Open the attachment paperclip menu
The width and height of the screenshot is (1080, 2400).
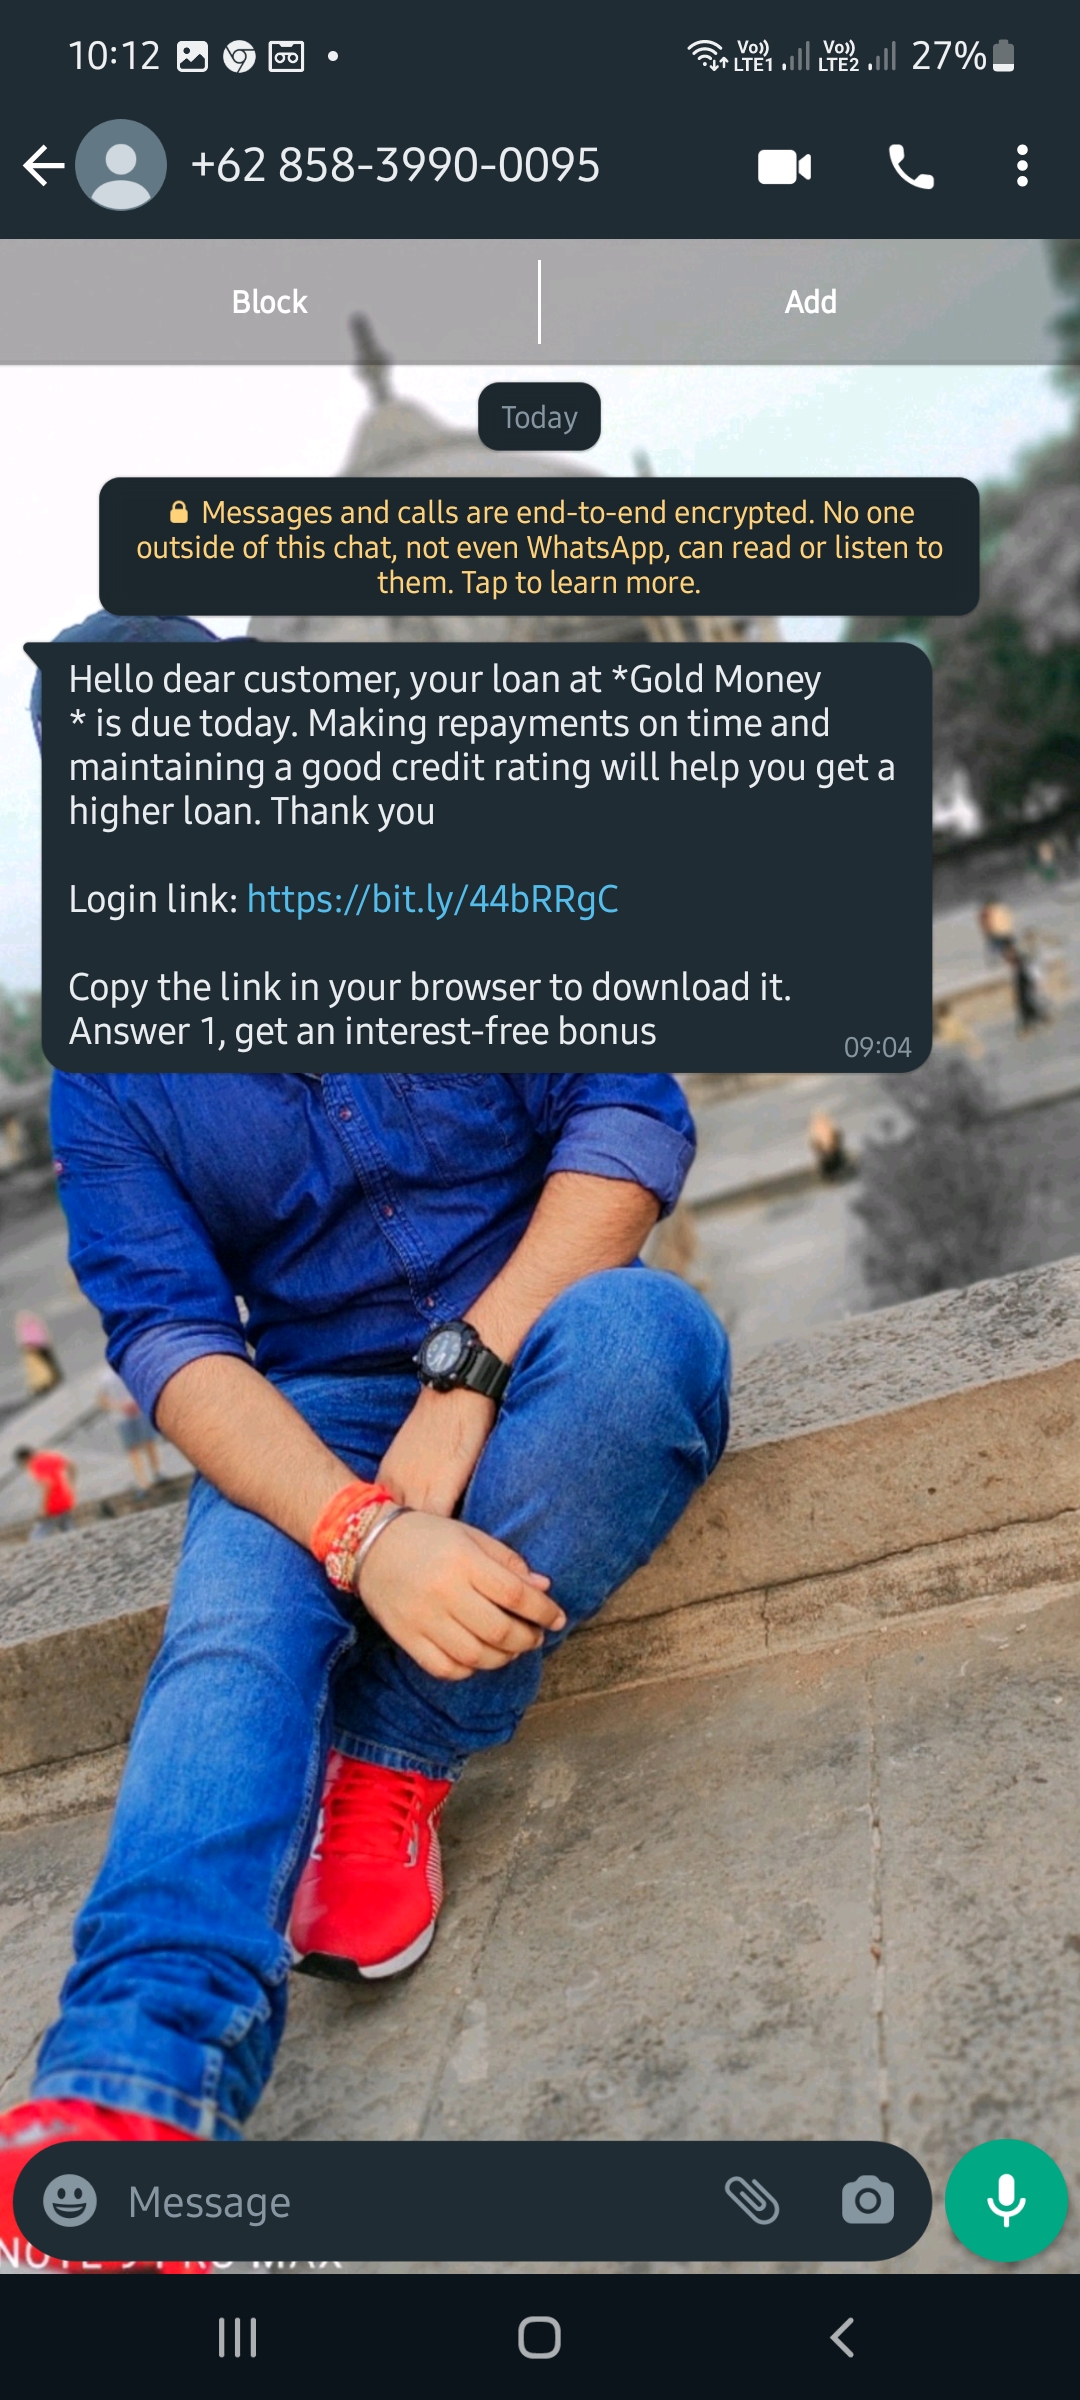[752, 2201]
